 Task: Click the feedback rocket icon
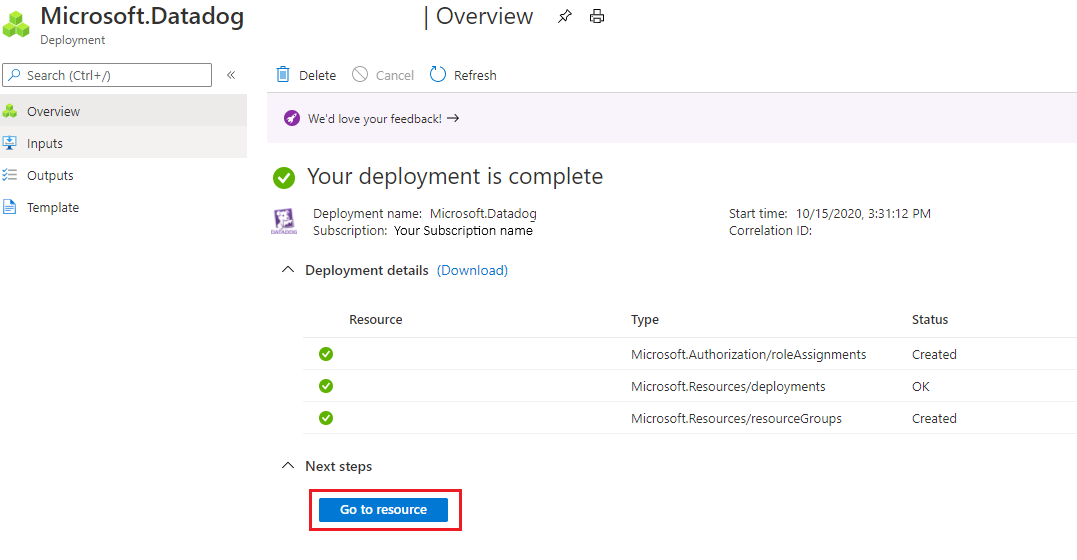pyautogui.click(x=292, y=118)
